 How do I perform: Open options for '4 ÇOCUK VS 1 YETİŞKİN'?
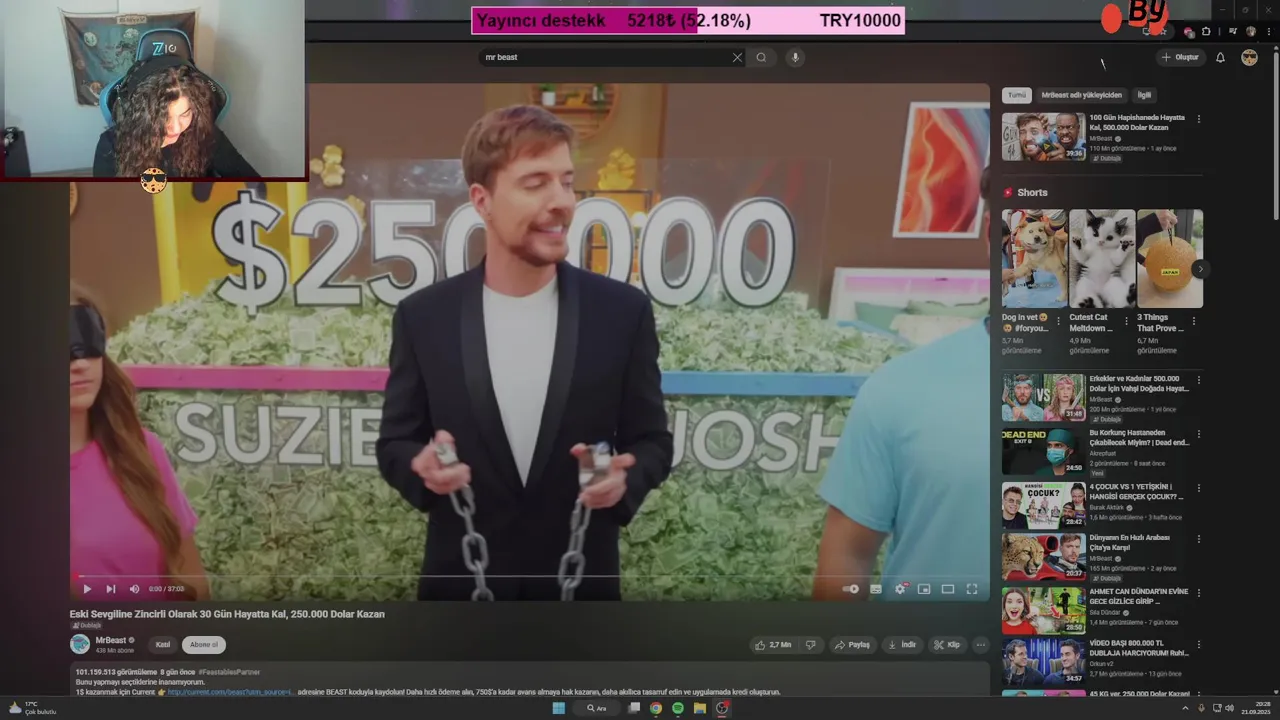pos(1199,488)
